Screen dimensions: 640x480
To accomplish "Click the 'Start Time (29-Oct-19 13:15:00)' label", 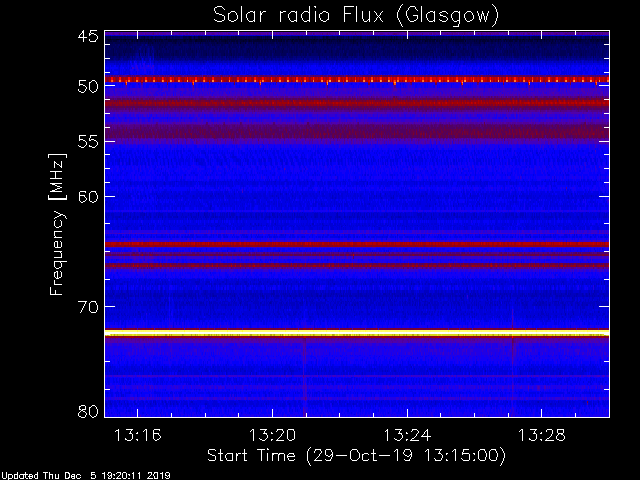I will [356, 455].
